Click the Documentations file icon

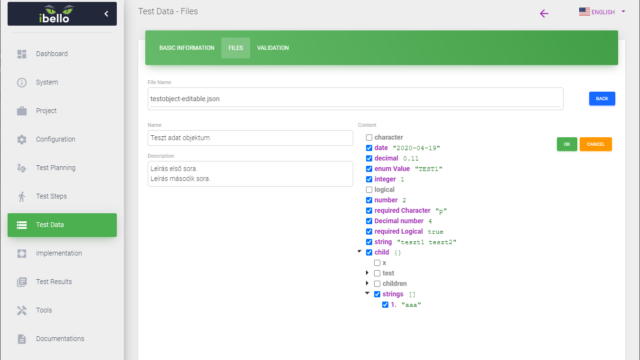[22, 339]
